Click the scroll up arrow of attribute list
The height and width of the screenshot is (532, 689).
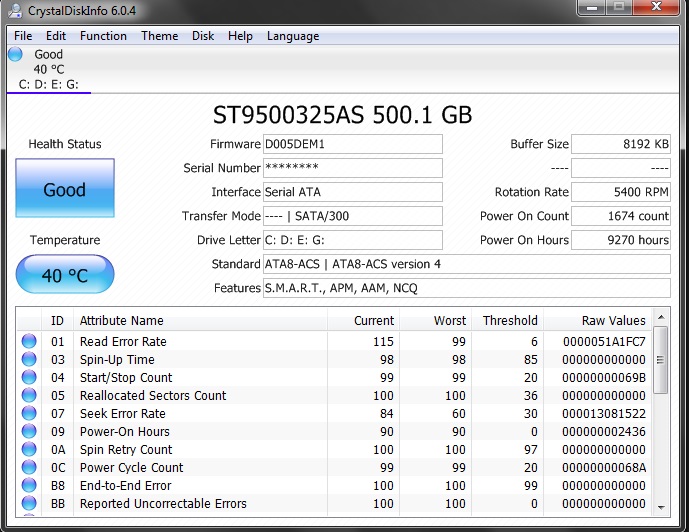(x=661, y=316)
